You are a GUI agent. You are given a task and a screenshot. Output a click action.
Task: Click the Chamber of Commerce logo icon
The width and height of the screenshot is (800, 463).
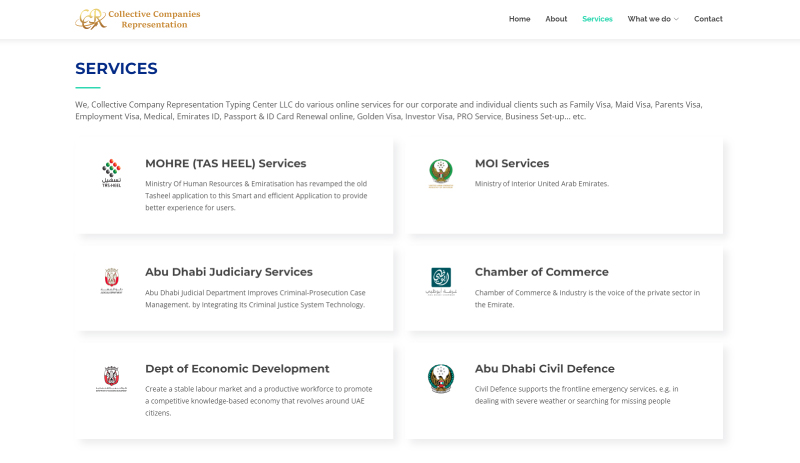(x=441, y=281)
